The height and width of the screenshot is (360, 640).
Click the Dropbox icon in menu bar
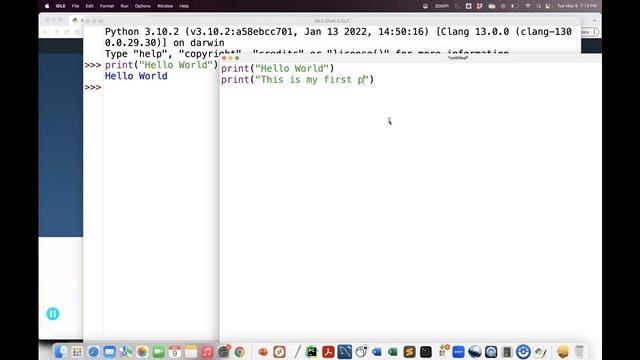pyautogui.click(x=480, y=6)
